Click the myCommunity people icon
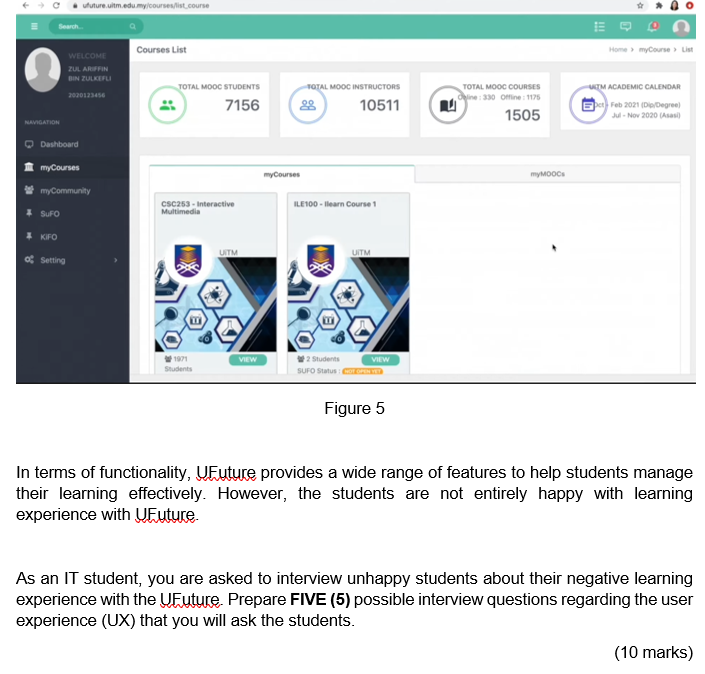This screenshot has width=705, height=674. pos(29,190)
